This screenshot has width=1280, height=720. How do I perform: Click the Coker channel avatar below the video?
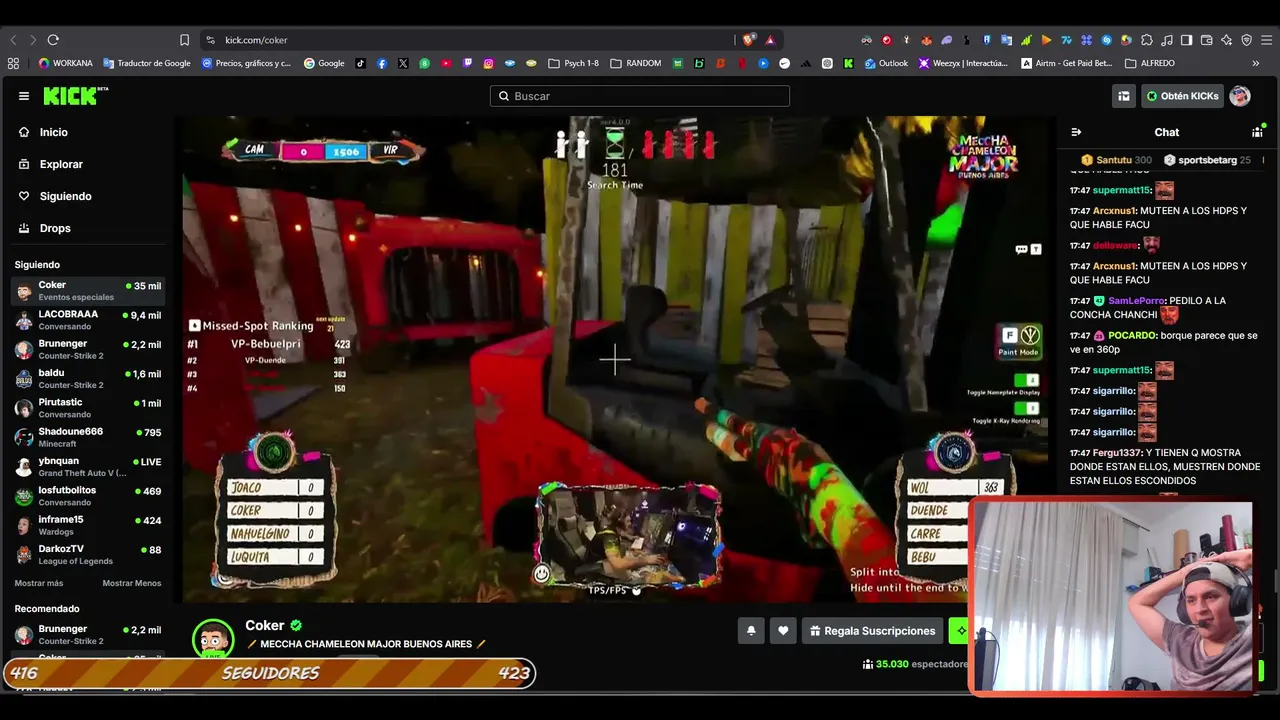coord(213,638)
